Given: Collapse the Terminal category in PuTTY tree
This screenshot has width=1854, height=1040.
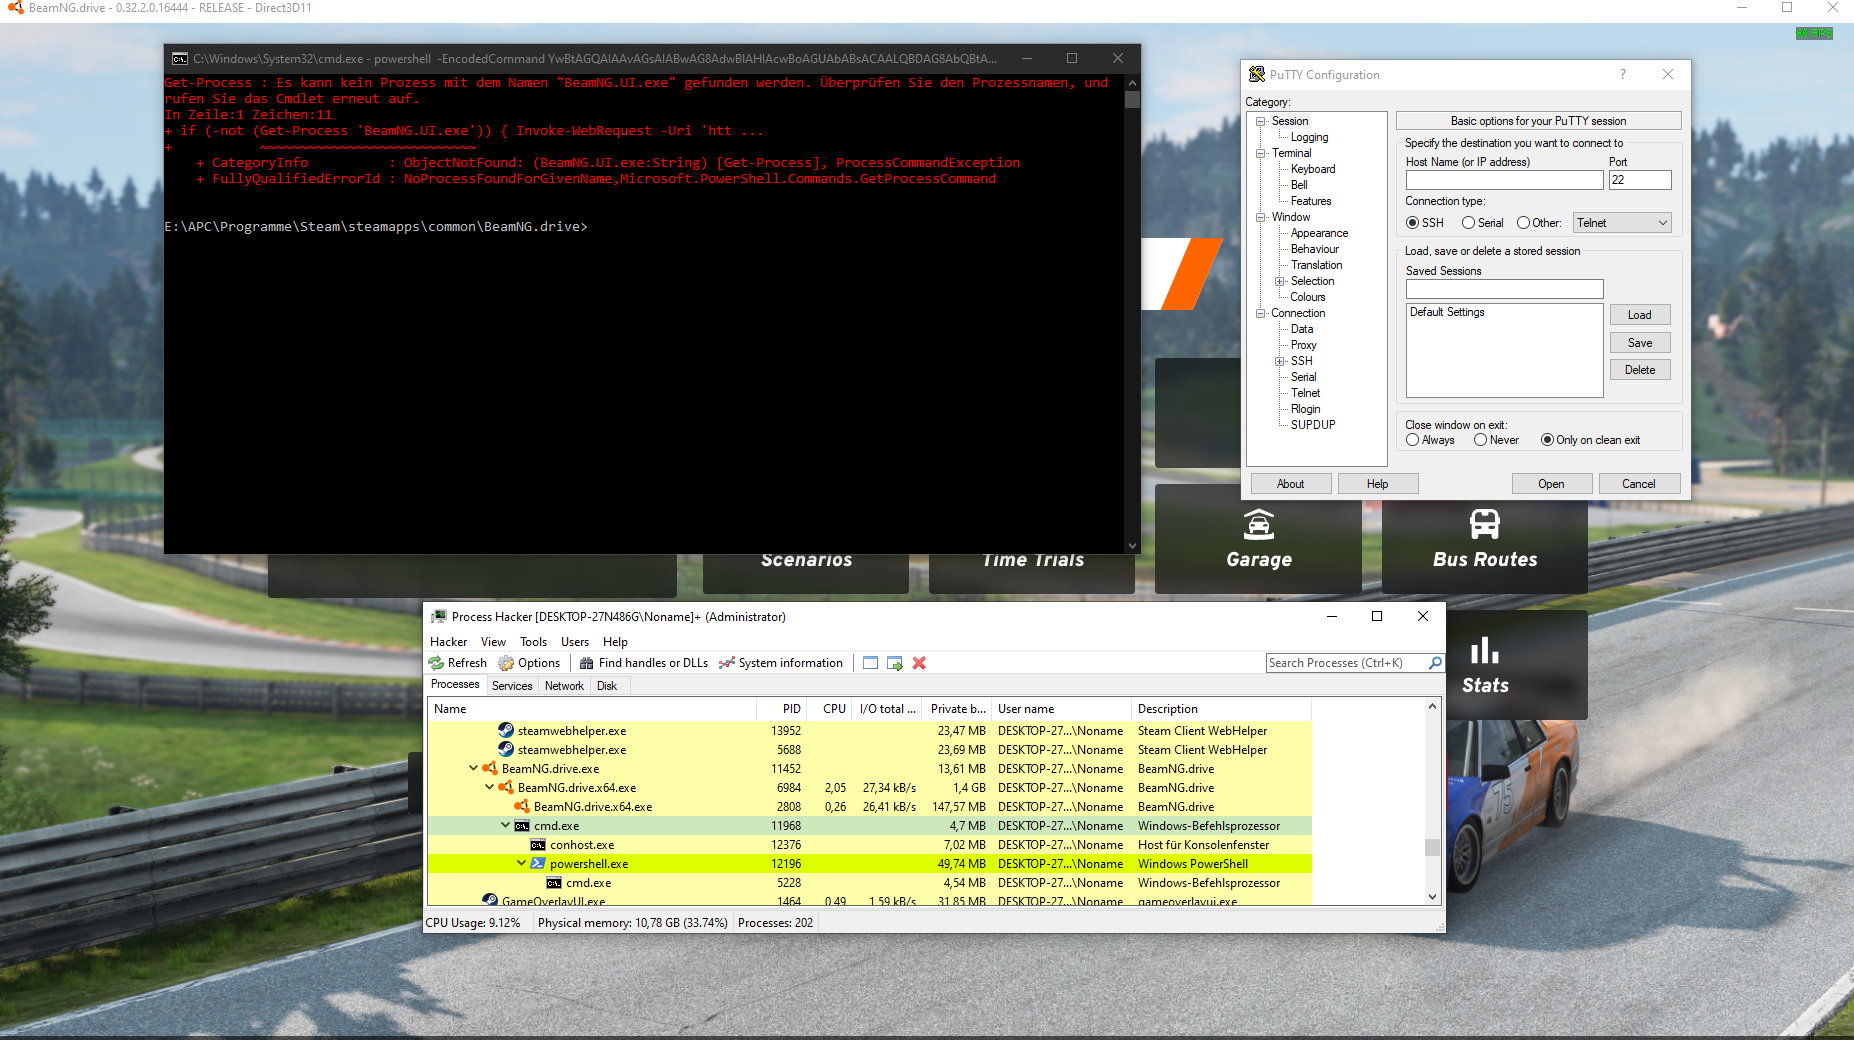Looking at the screenshot, I should [1261, 153].
